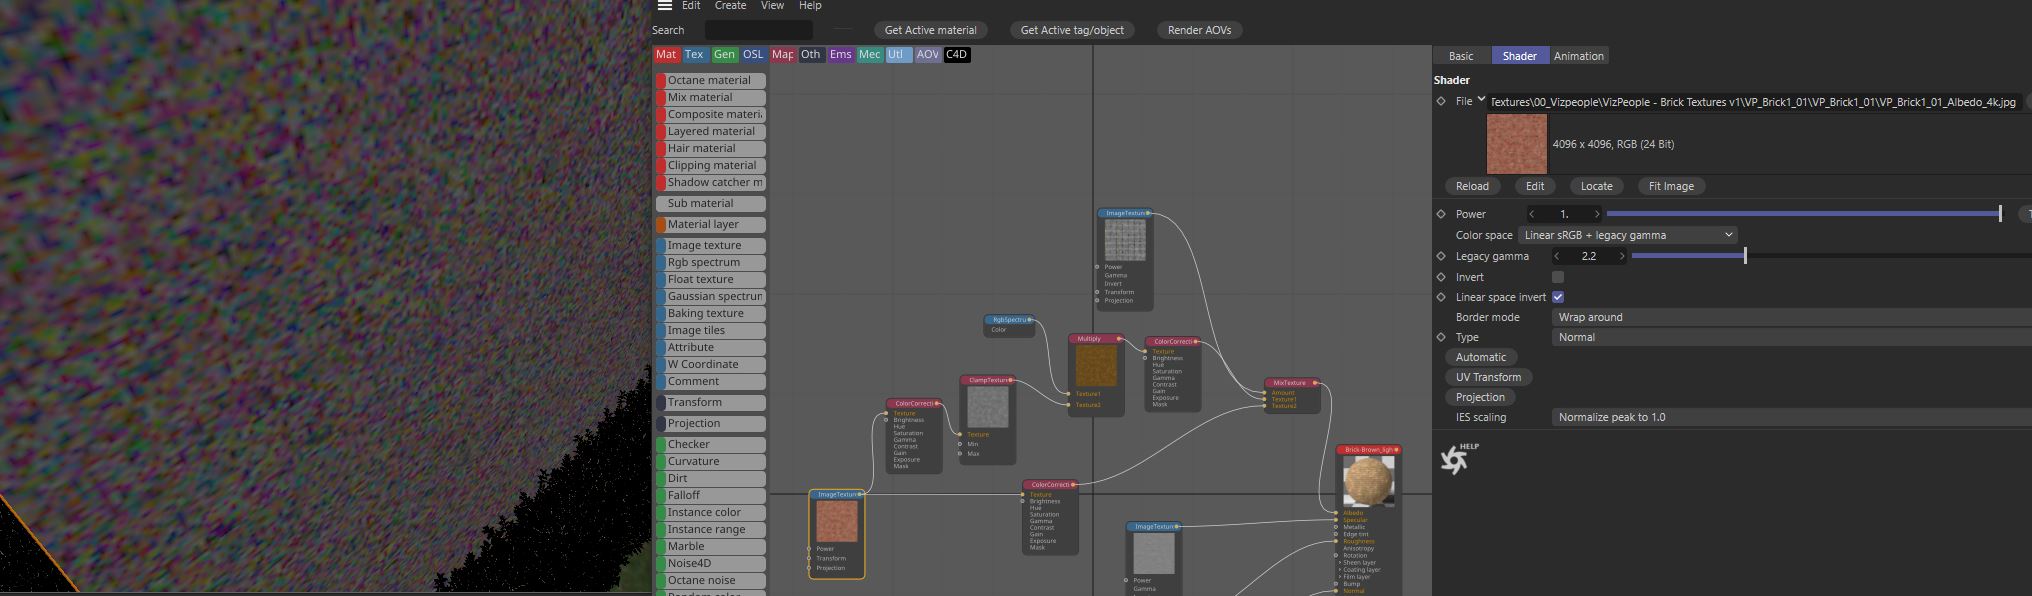Toggle the Mat node filter
Image resolution: width=2032 pixels, height=596 pixels.
pos(666,55)
